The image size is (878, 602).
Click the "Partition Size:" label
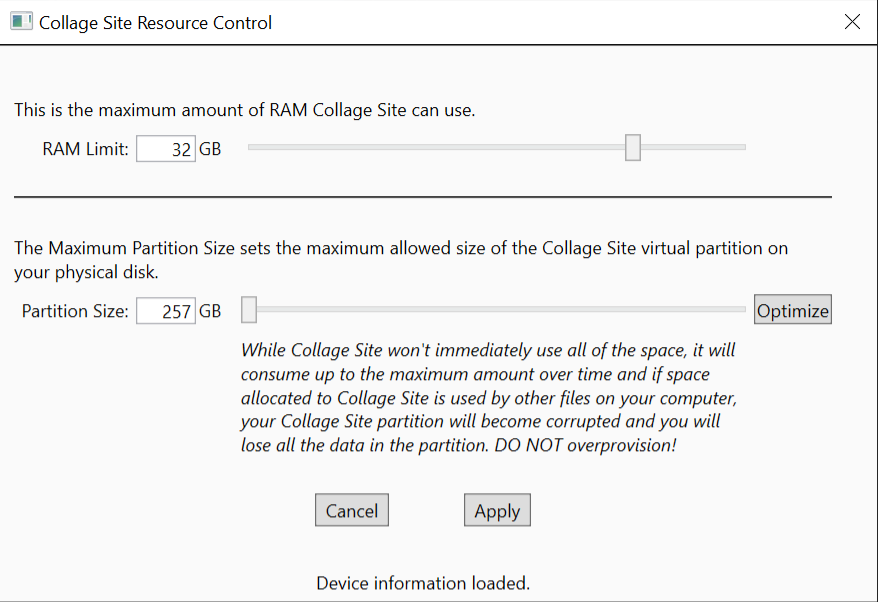click(75, 311)
